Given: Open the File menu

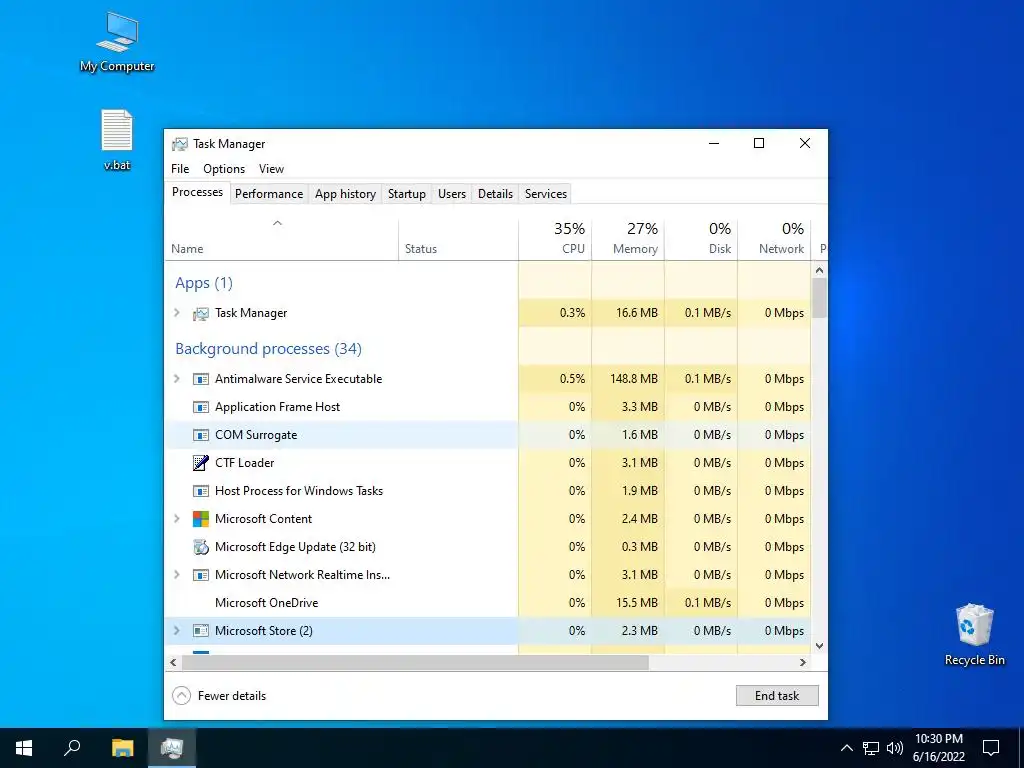Looking at the screenshot, I should (180, 168).
